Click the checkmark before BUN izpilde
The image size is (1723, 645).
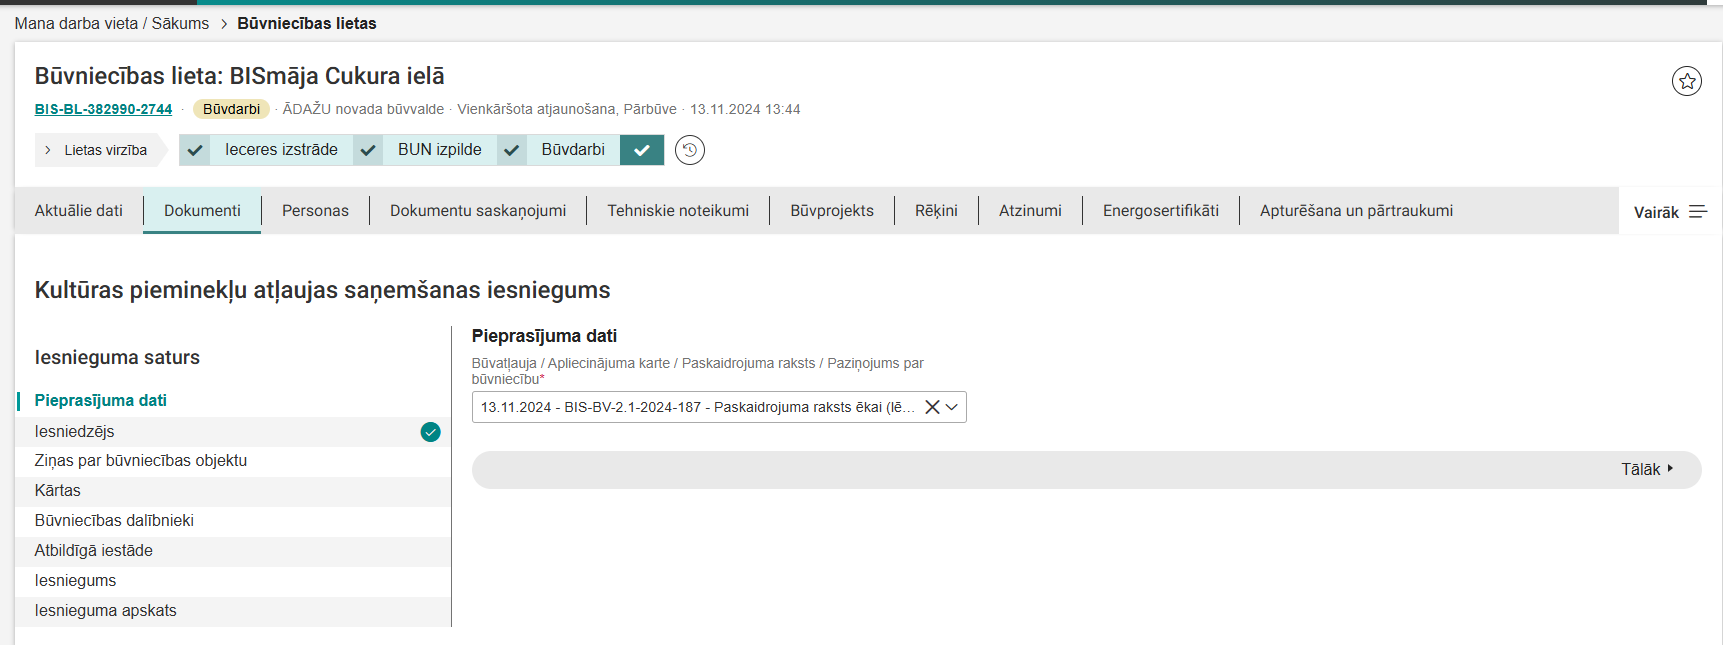pyautogui.click(x=368, y=150)
